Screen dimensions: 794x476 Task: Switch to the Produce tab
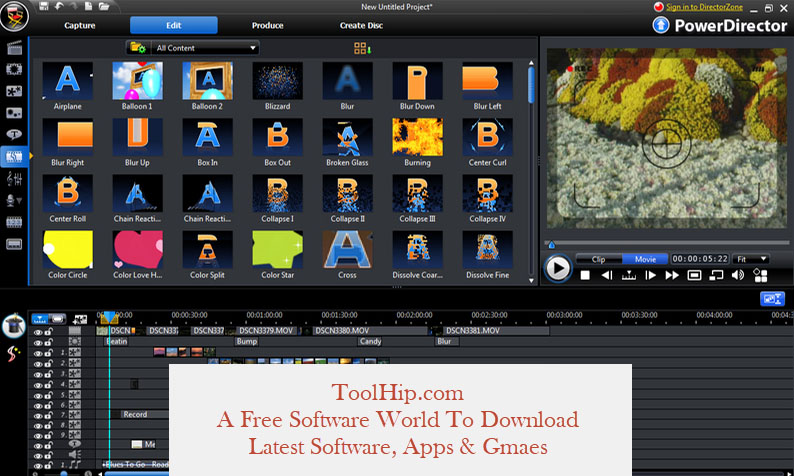(x=267, y=25)
